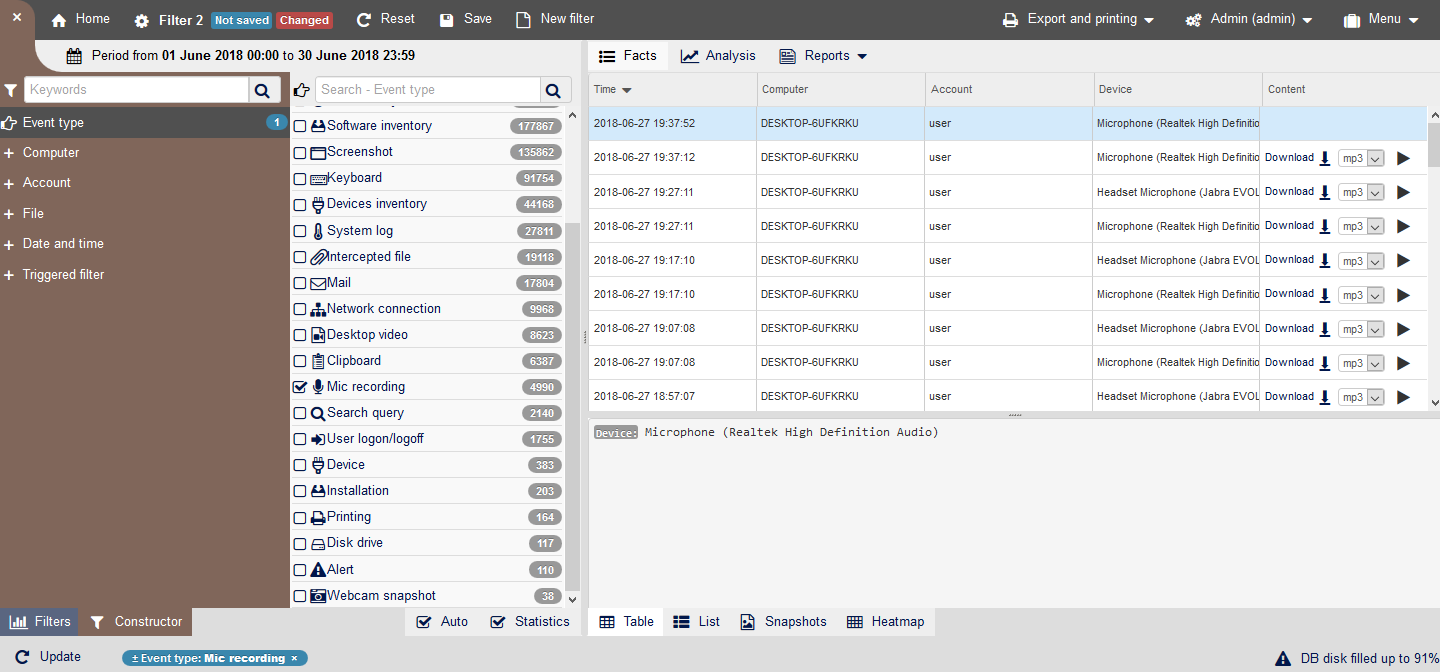
Task: Click inside the Keywords input field
Action: coord(136,90)
